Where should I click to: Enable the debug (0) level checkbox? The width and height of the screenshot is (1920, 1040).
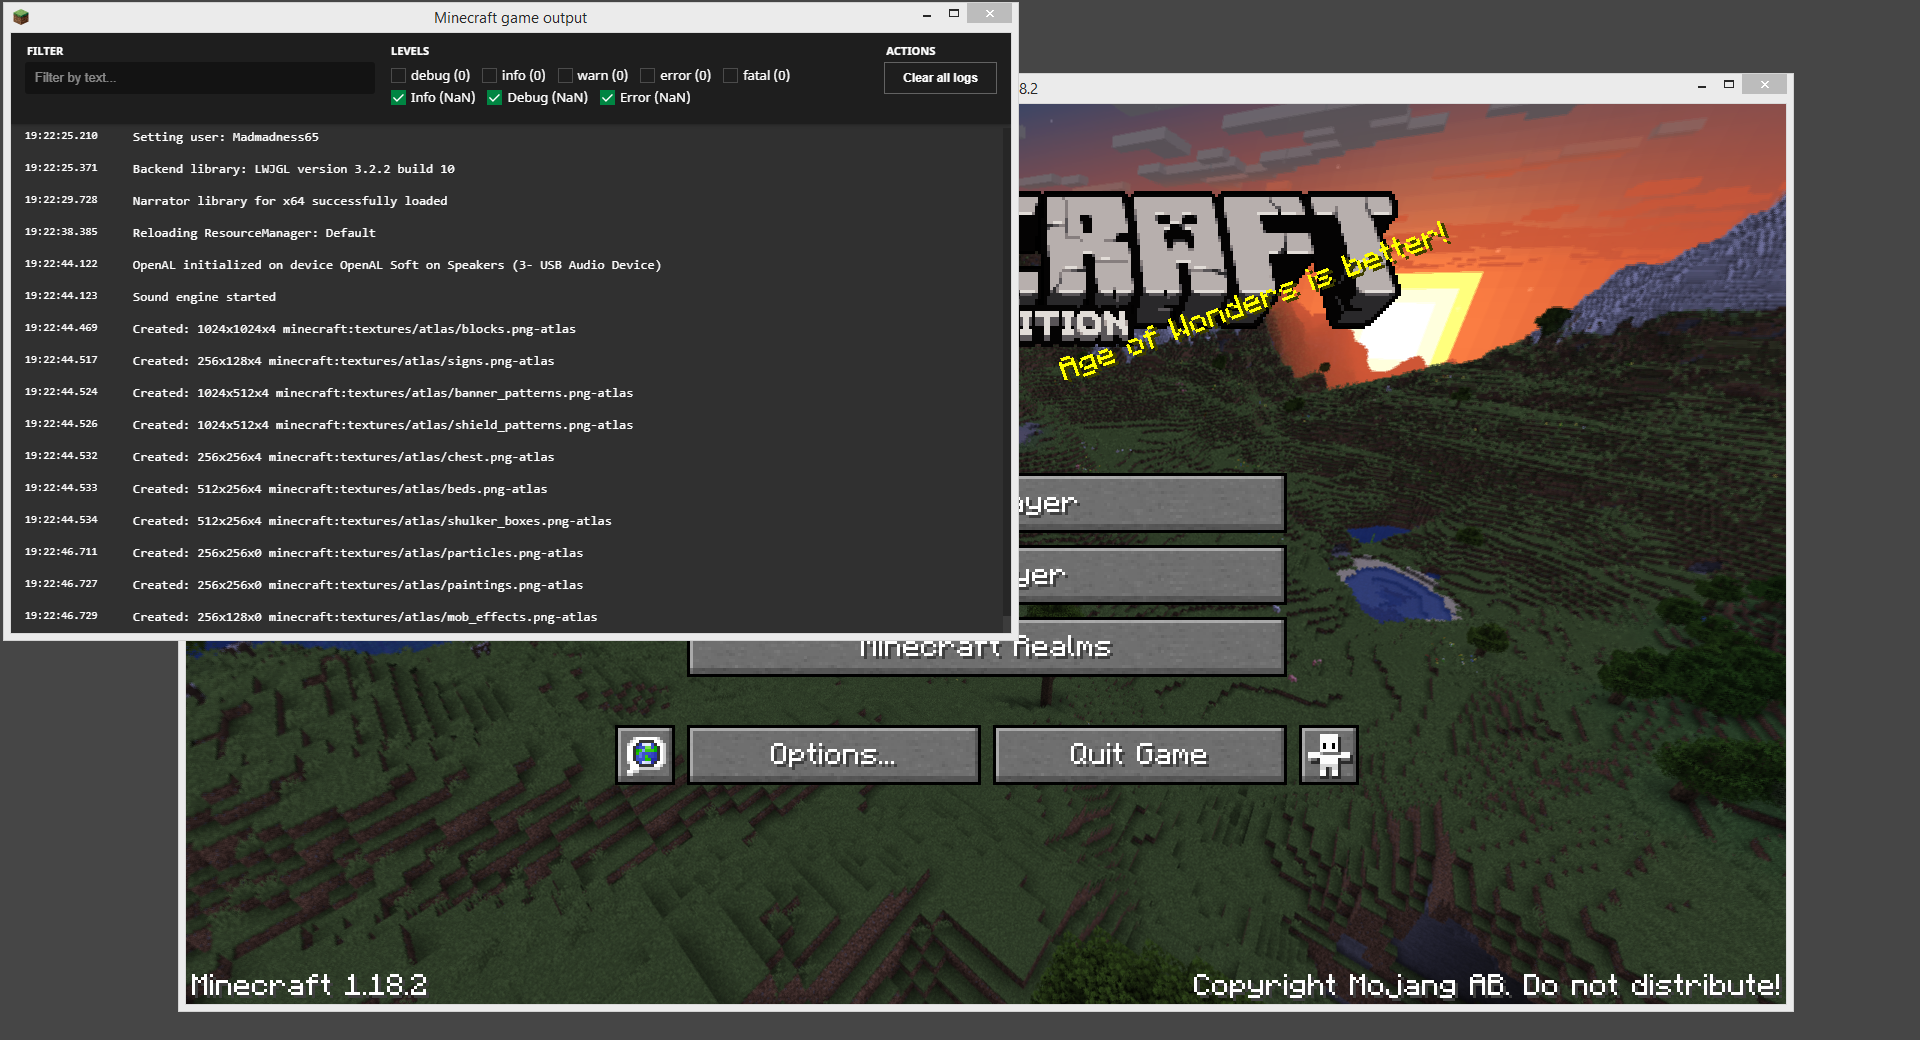coord(398,76)
